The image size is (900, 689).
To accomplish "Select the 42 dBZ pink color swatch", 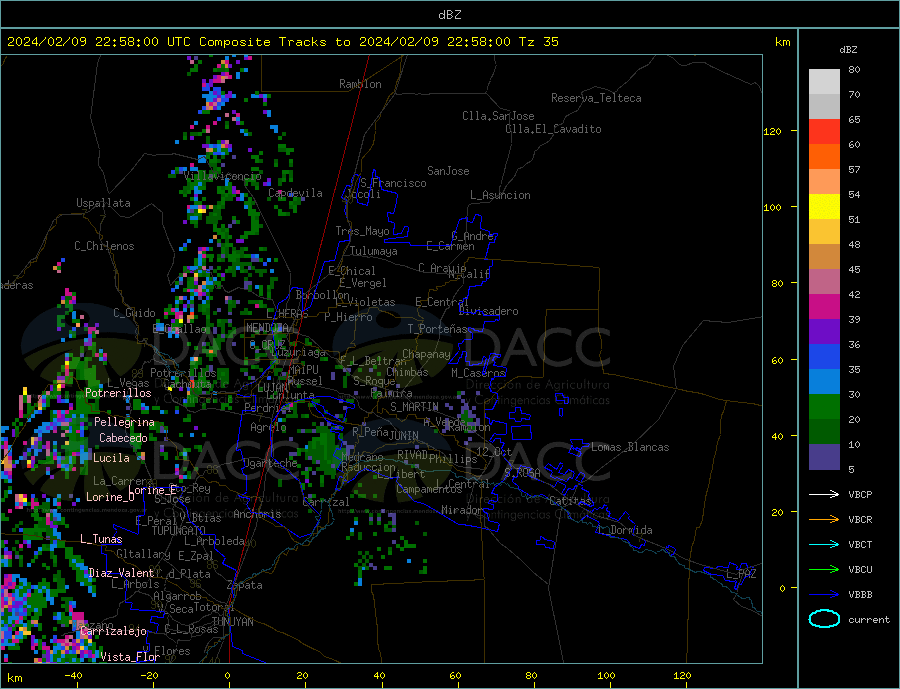I will [x=824, y=282].
